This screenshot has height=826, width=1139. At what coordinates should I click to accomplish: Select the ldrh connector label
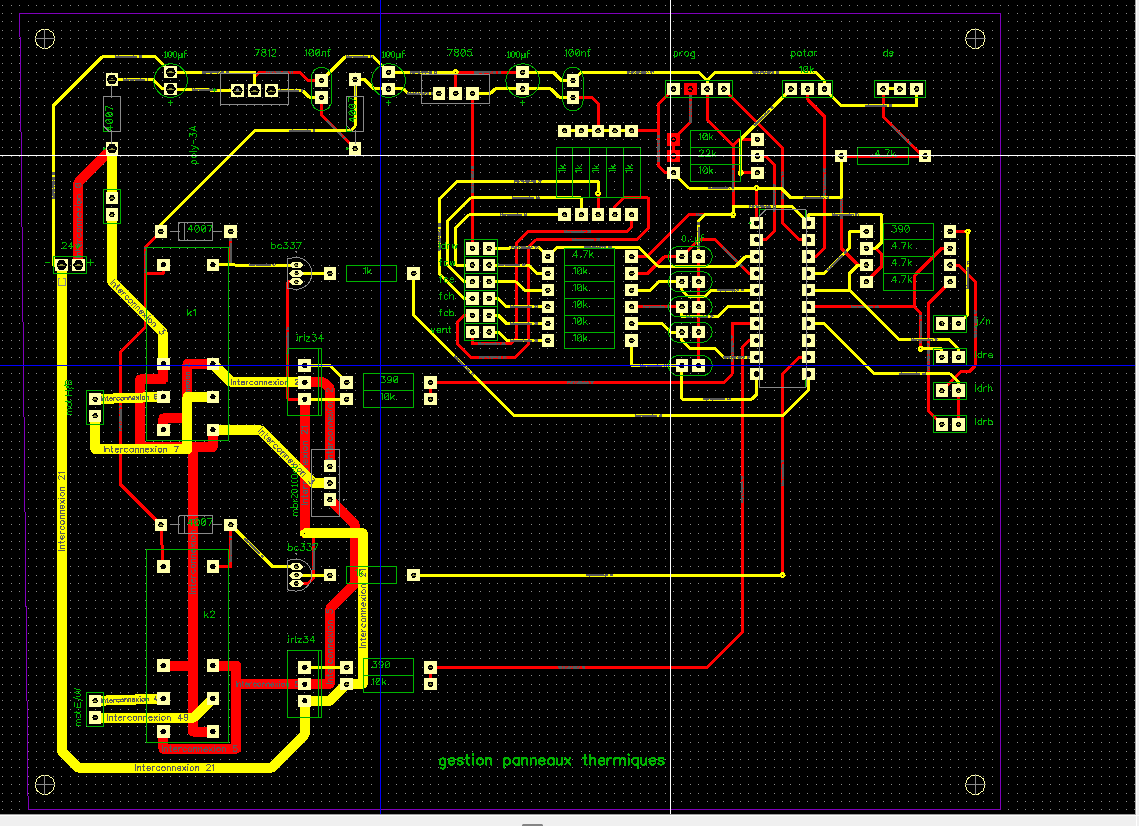point(984,389)
